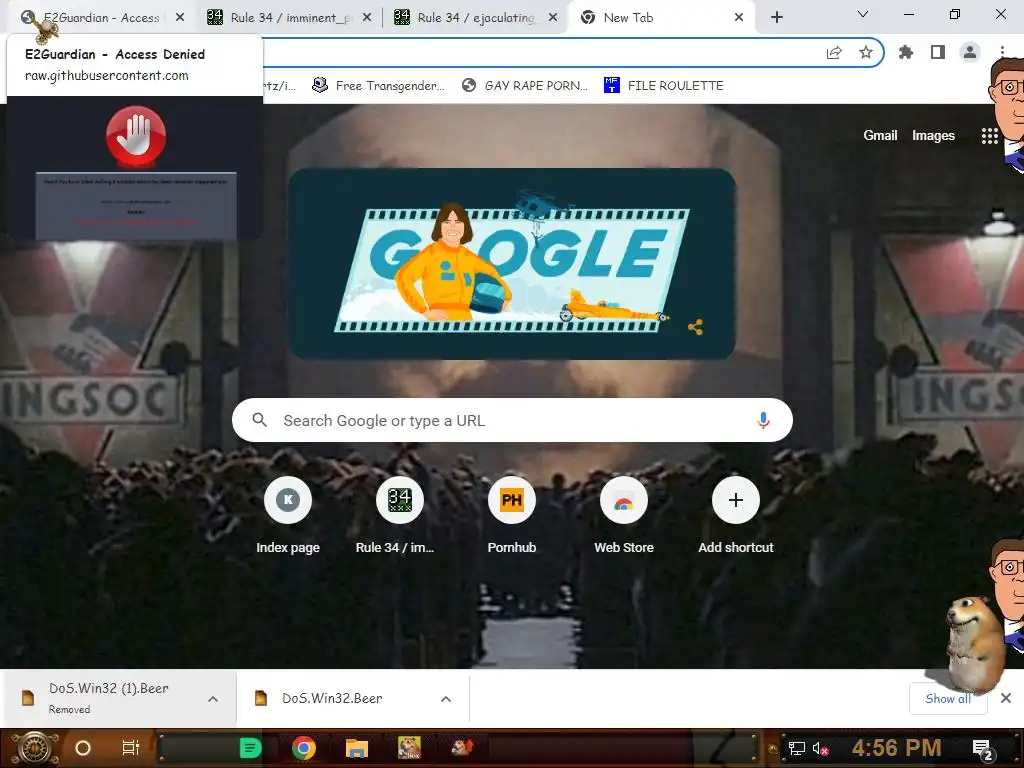The height and width of the screenshot is (768, 1024).
Task: Close the E2Guardian tab
Action: pyautogui.click(x=180, y=18)
